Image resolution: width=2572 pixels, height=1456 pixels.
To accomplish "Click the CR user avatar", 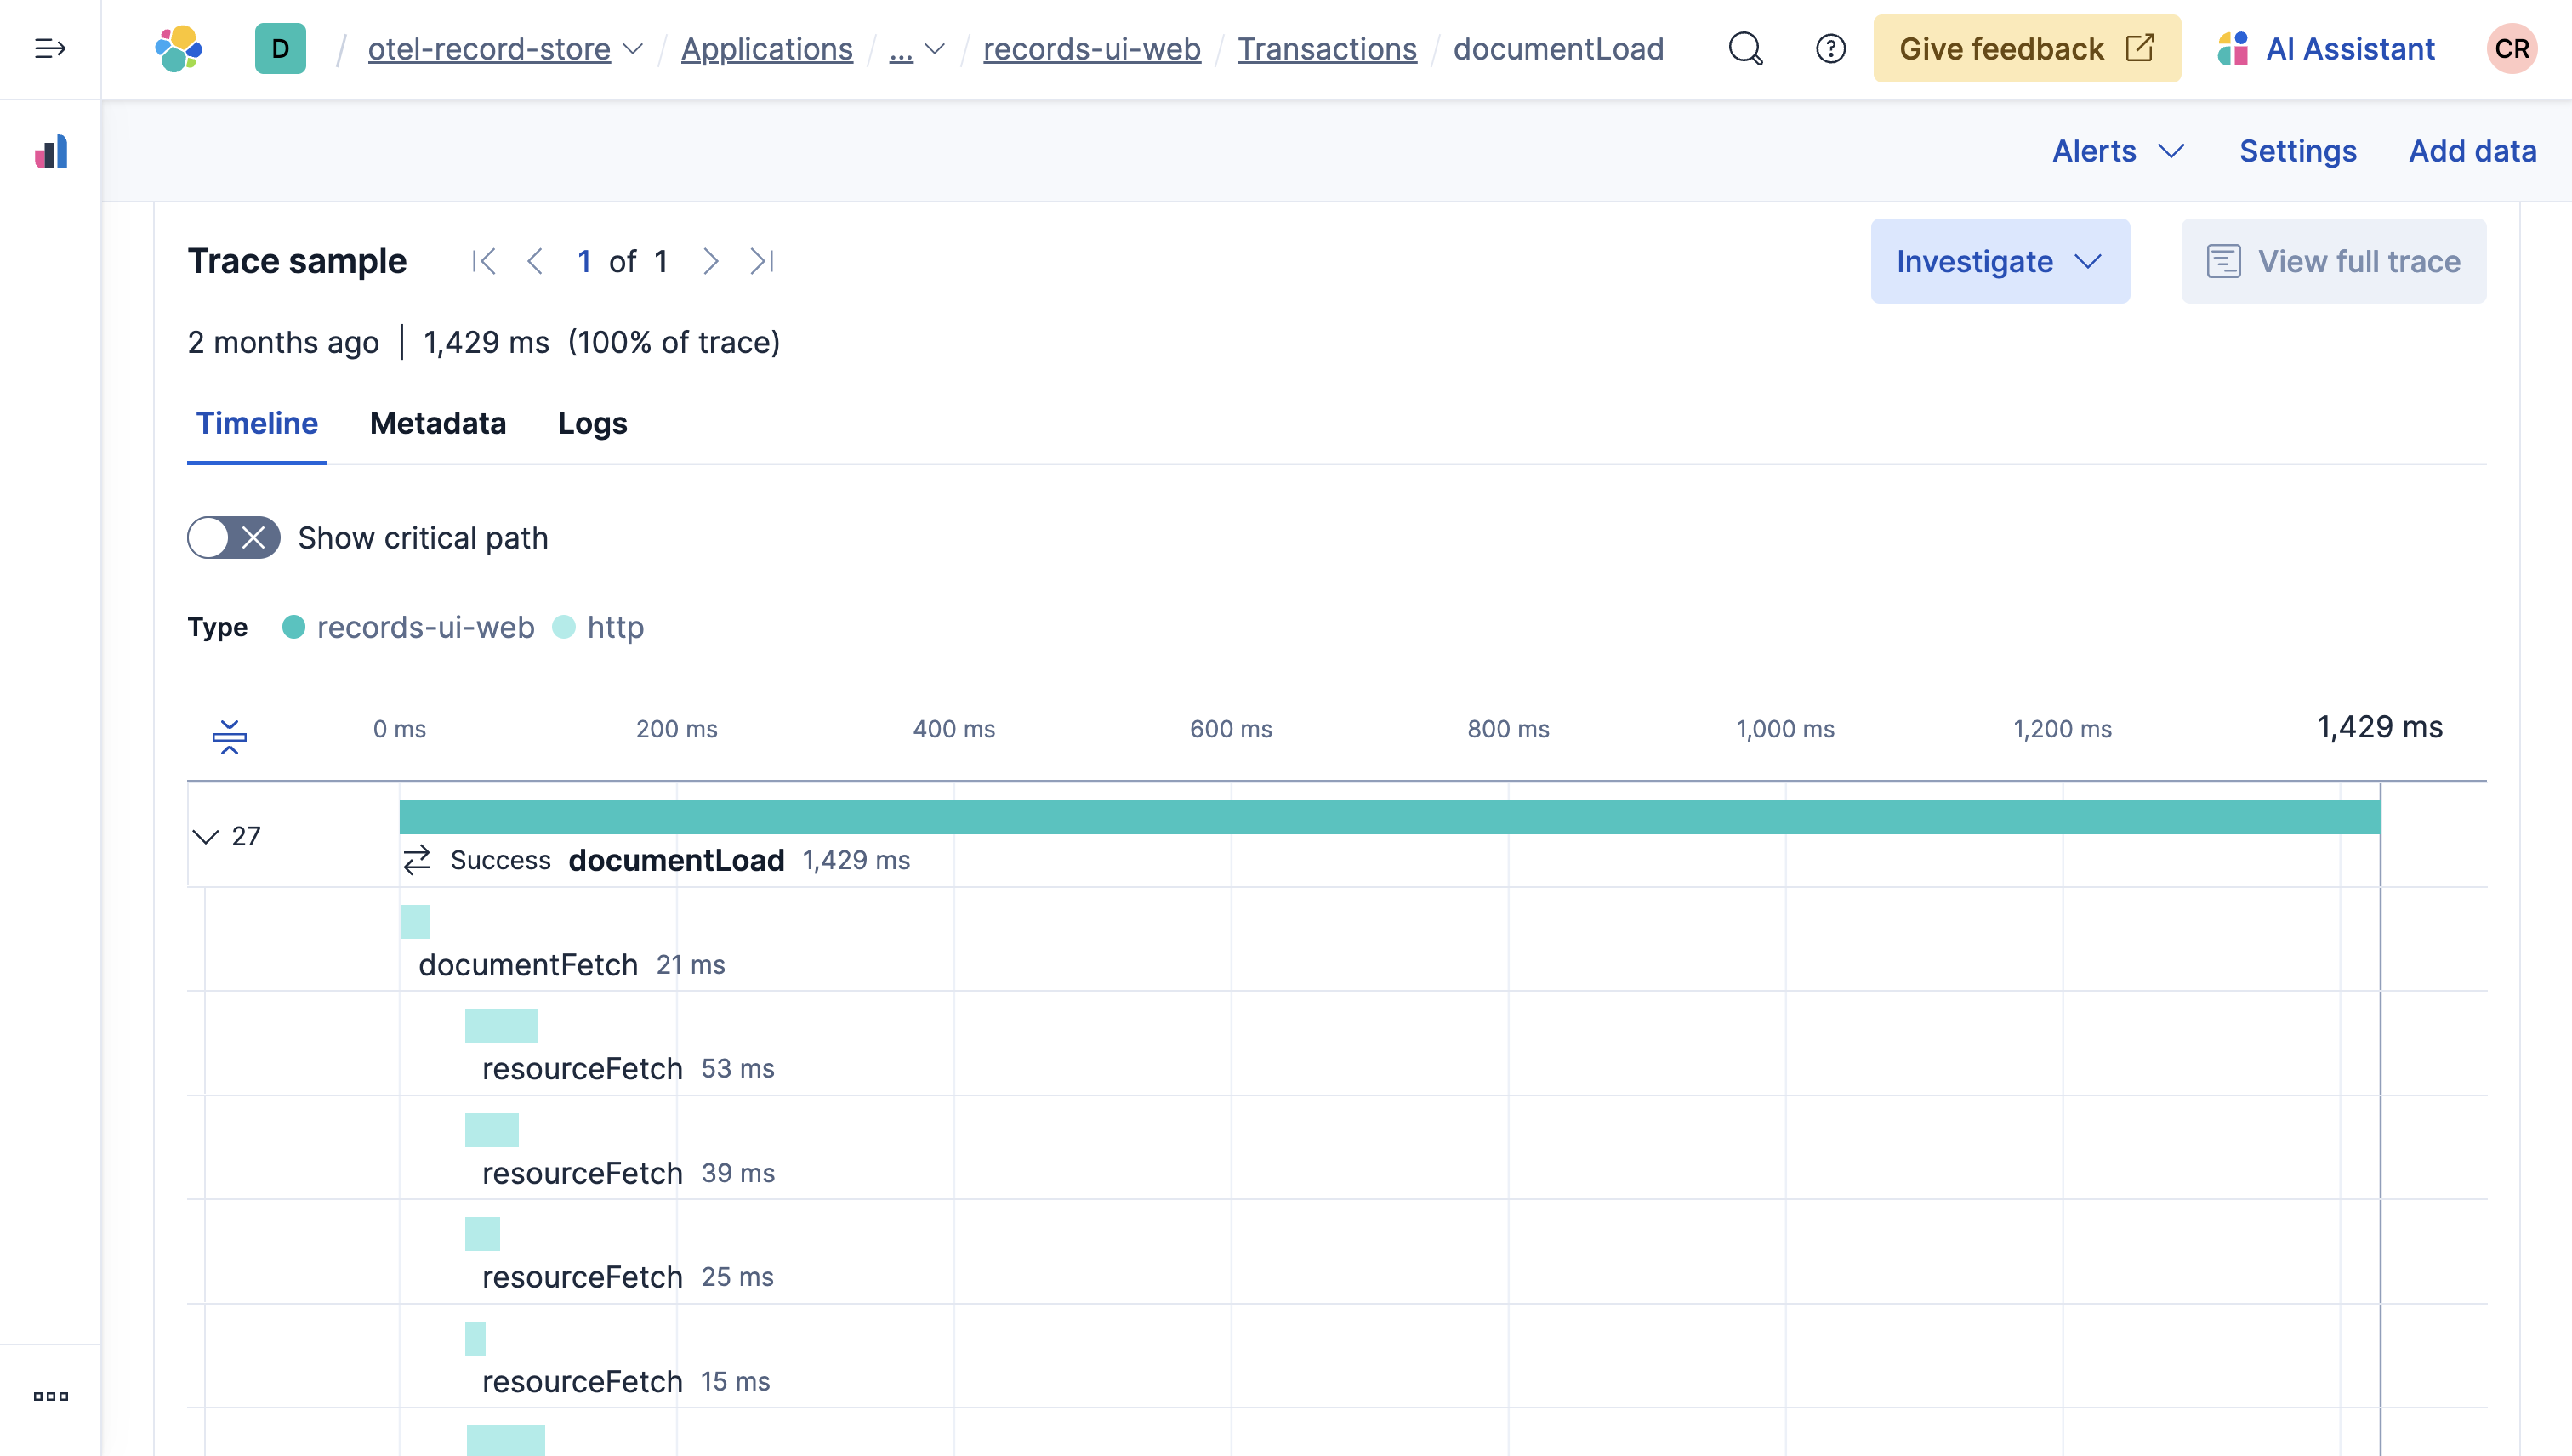I will point(2511,48).
